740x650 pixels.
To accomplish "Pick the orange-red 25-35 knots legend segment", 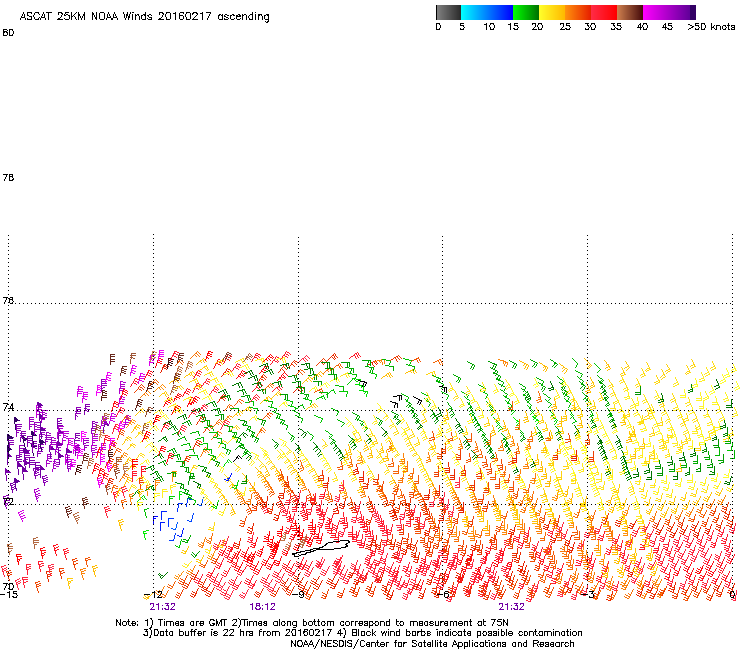I will tap(591, 12).
